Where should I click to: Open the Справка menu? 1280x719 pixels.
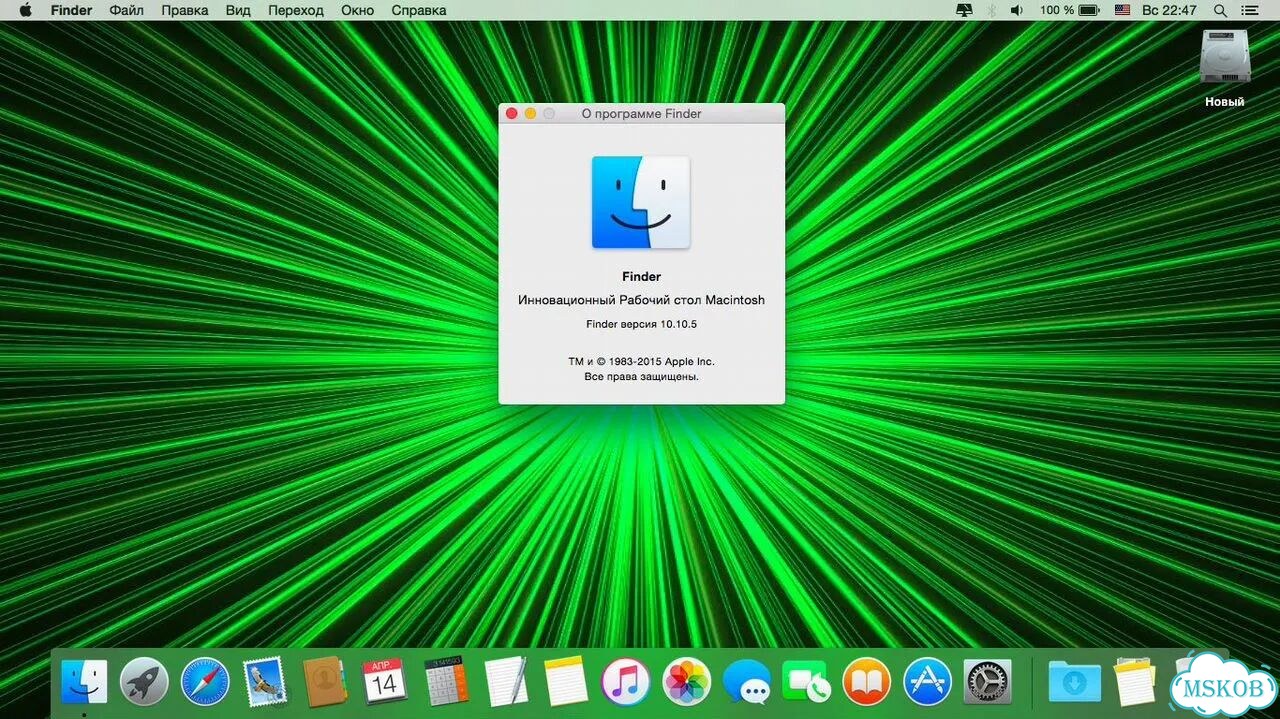(419, 10)
